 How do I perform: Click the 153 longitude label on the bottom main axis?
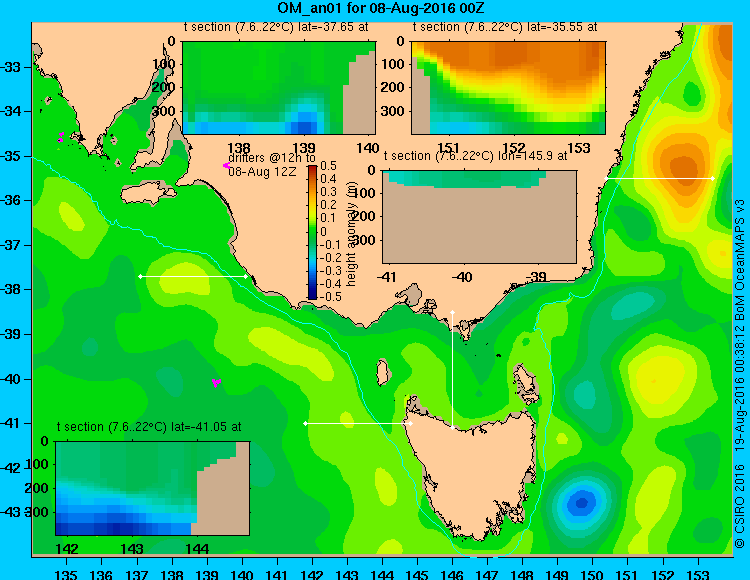(698, 574)
